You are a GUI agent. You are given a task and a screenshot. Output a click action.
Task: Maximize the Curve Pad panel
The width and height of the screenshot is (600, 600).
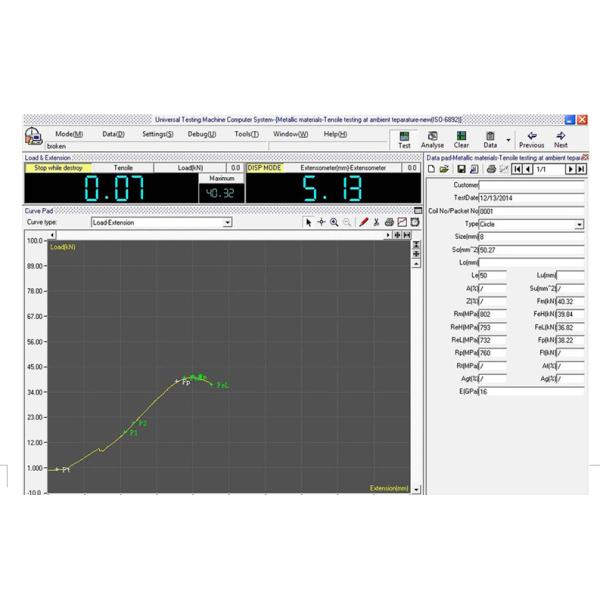[418, 210]
